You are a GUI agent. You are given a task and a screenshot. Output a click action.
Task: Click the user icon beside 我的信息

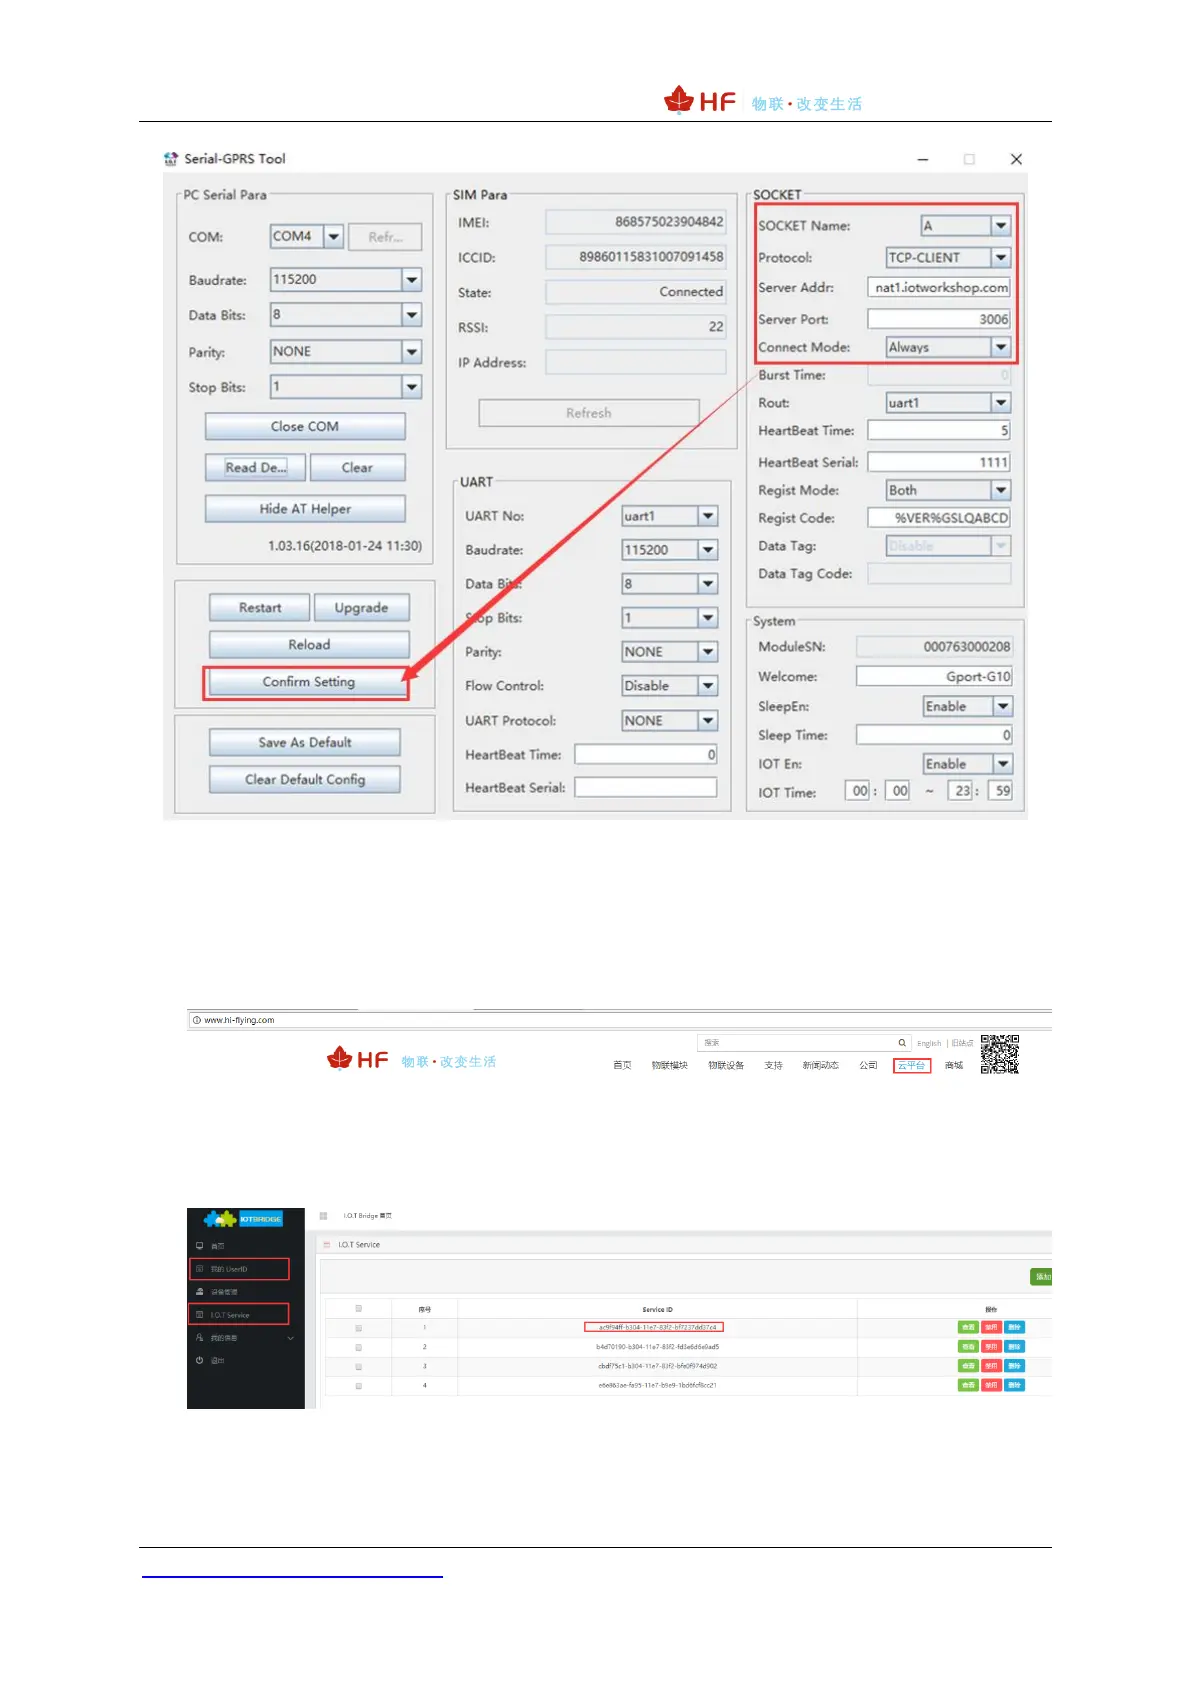[x=199, y=1338]
